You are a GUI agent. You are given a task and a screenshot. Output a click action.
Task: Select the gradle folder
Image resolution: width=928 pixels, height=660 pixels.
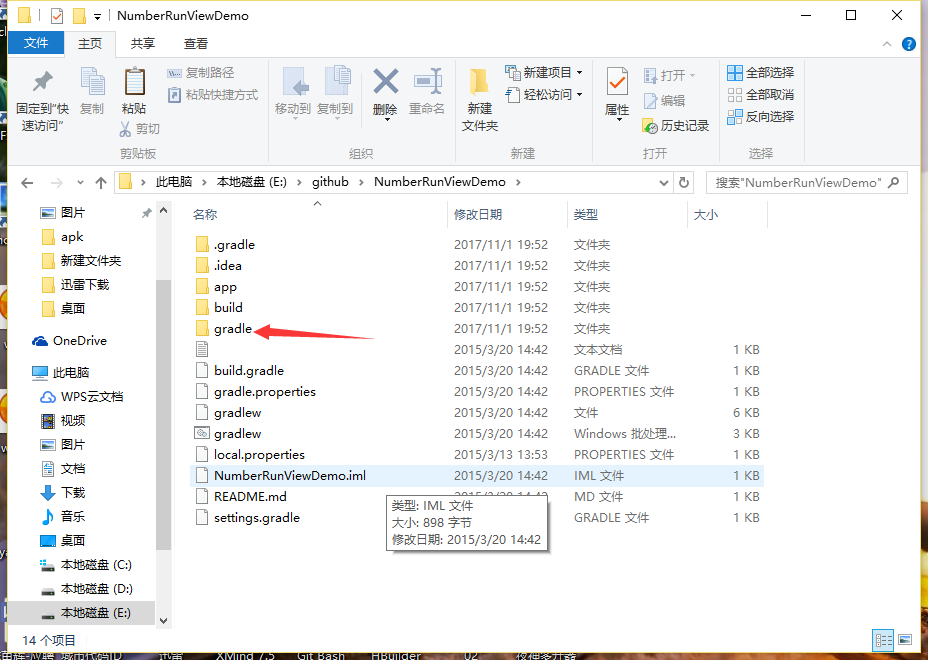pos(233,329)
